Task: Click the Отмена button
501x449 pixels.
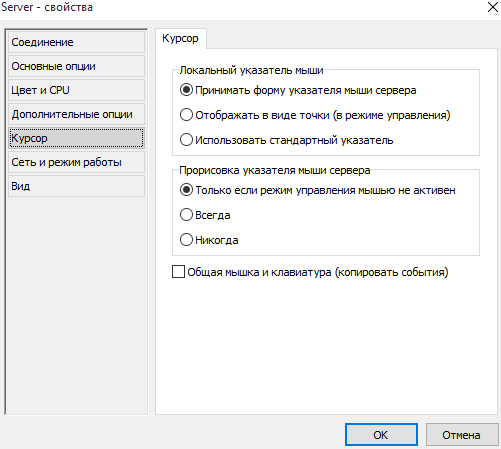Action: tap(461, 434)
